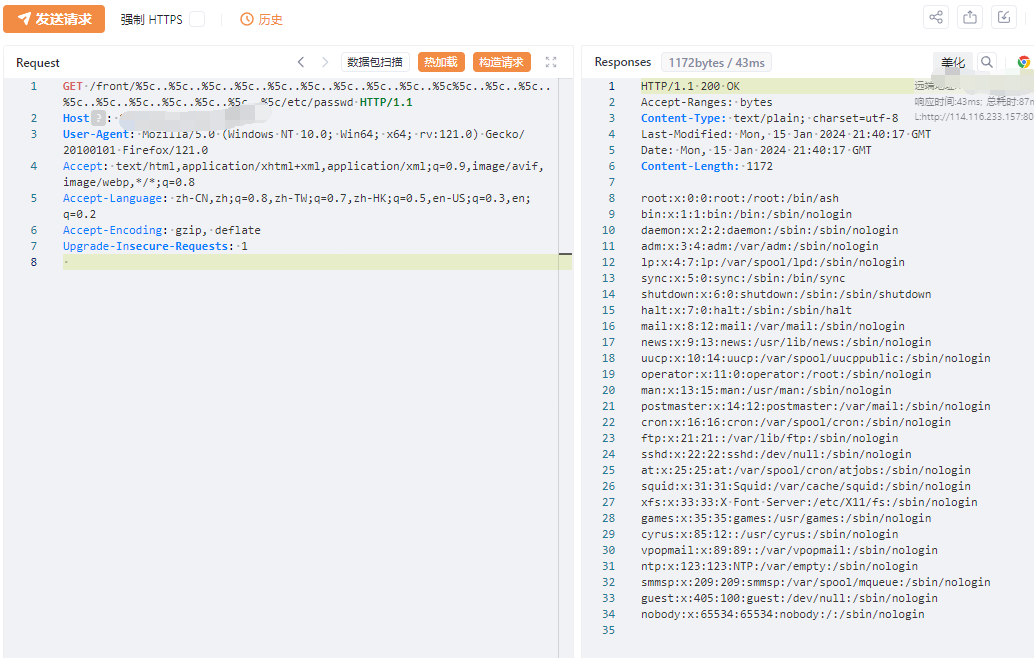The width and height of the screenshot is (1034, 658).
Task: Go to previous request with left arrow
Action: click(301, 62)
